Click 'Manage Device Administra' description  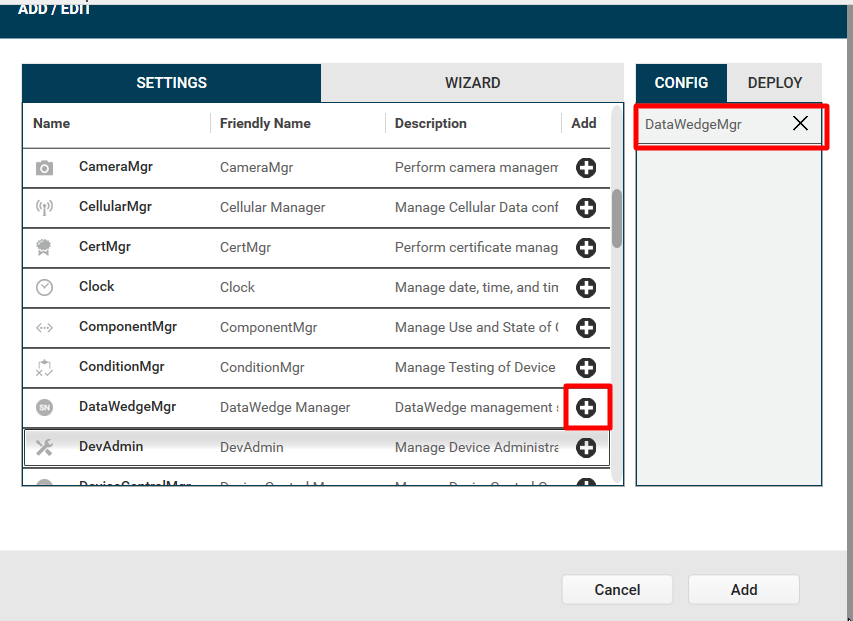tap(477, 447)
